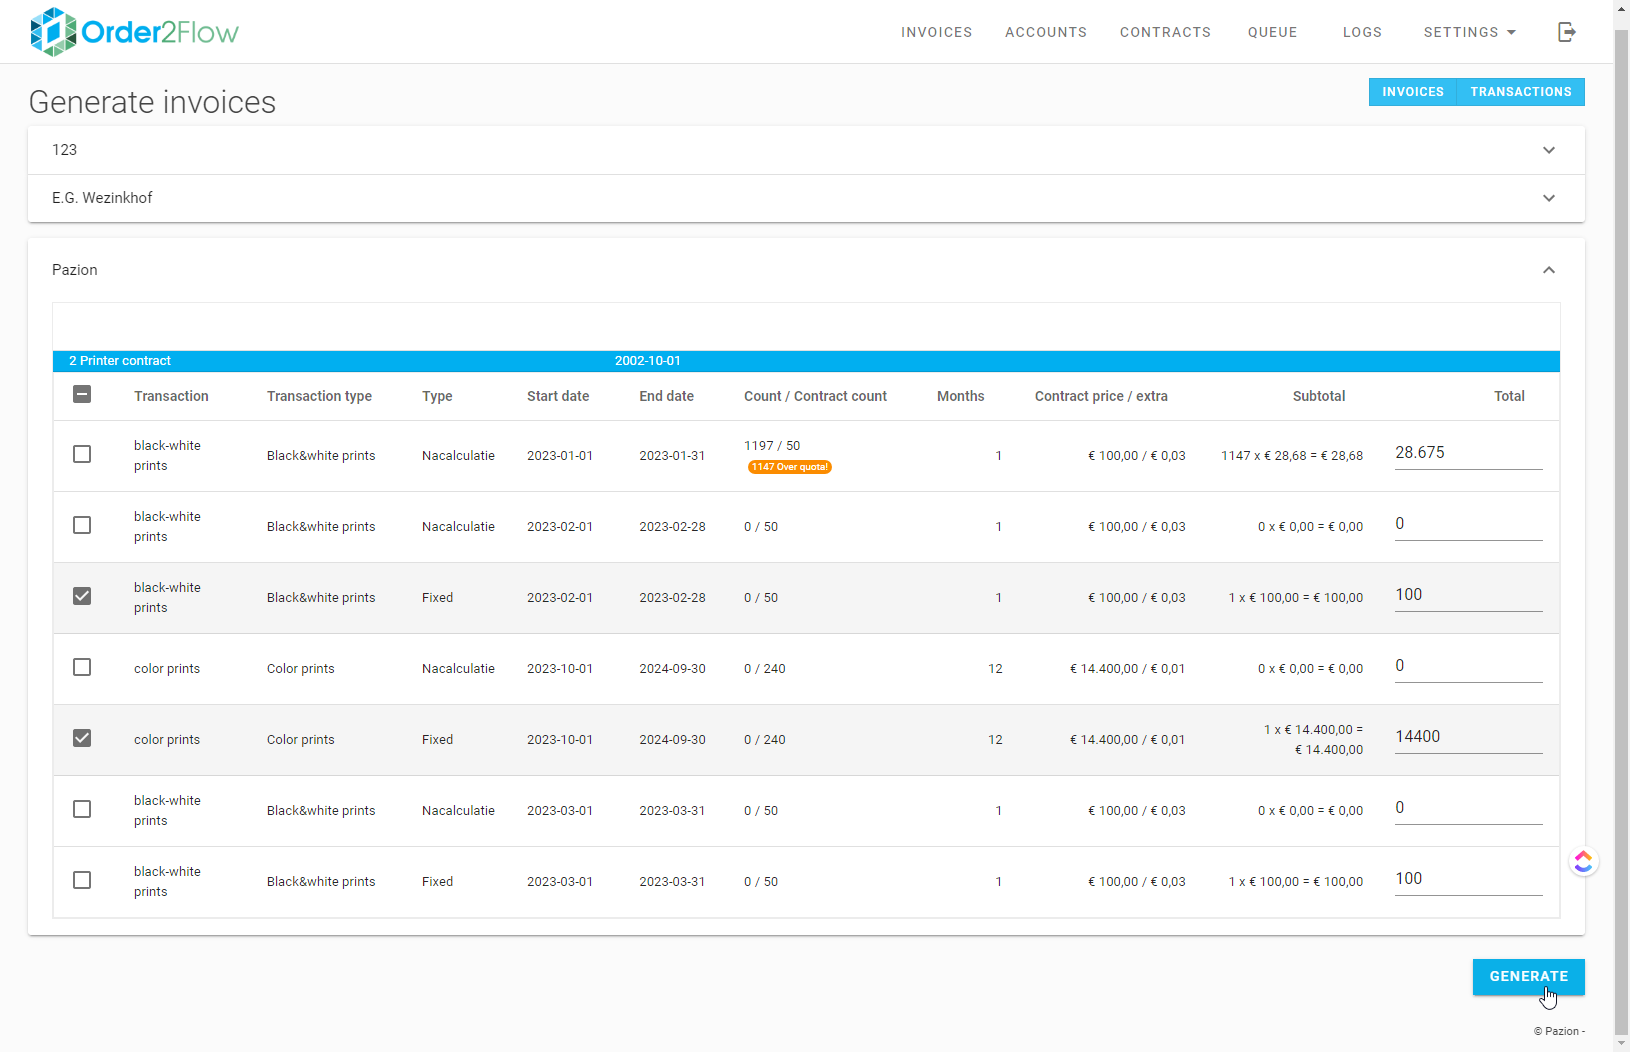Open the Accounts navigation item

click(x=1045, y=32)
